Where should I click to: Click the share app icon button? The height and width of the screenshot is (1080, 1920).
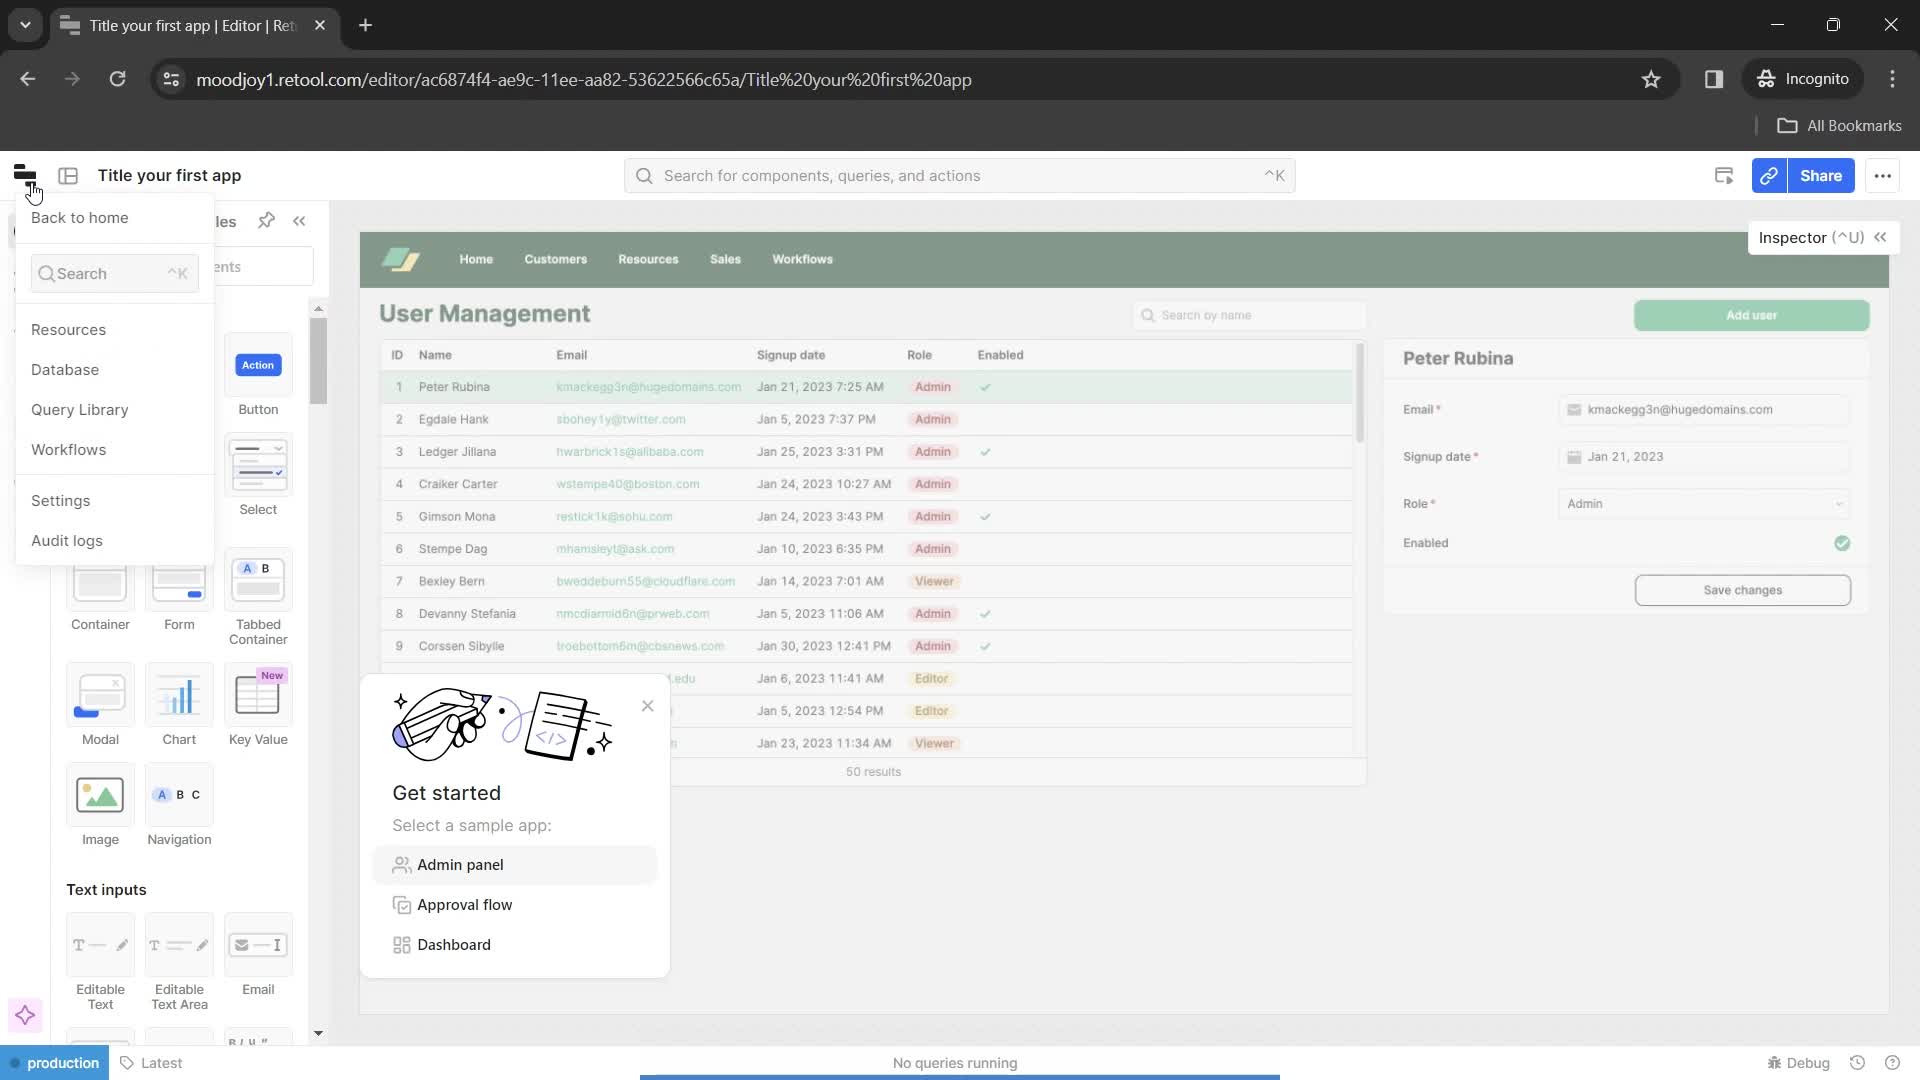click(x=1772, y=175)
